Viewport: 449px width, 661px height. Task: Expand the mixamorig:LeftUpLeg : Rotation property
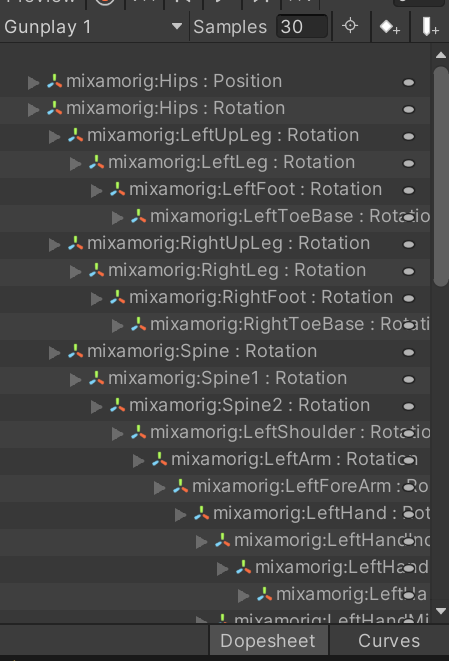[x=54, y=136]
